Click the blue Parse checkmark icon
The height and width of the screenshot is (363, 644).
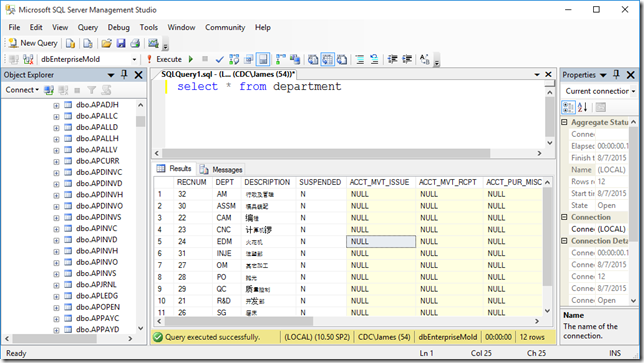(220, 60)
